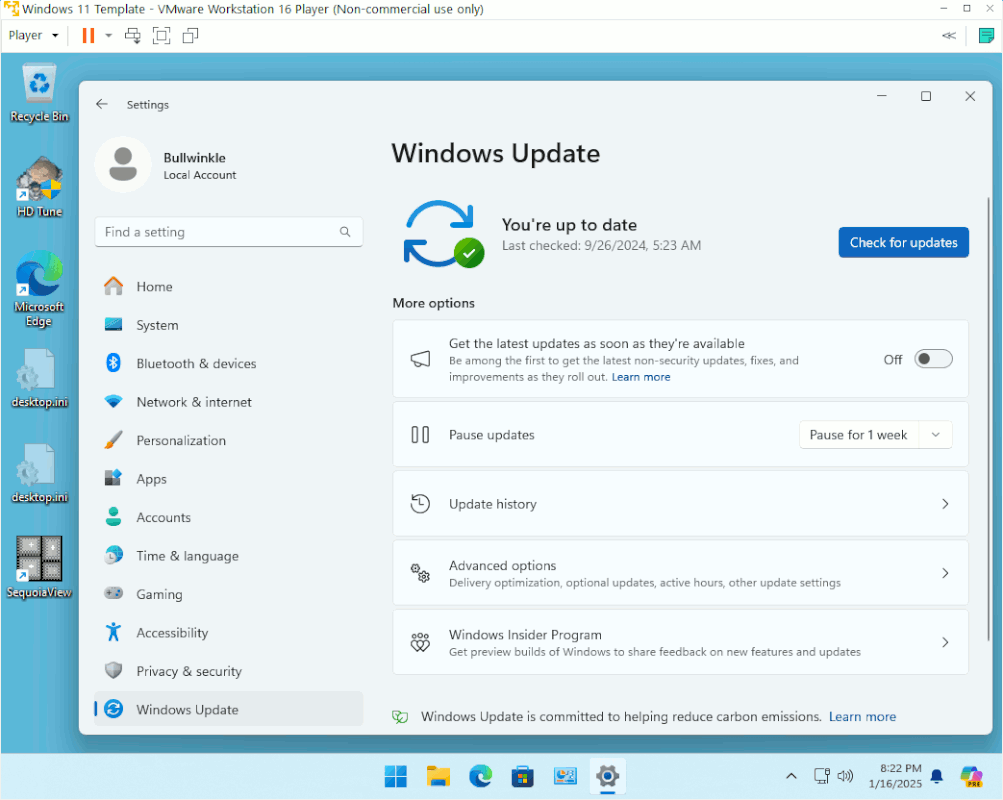Screen dimensions: 1003x800
Task: Select Windows Update in sidebar
Action: tap(228, 709)
